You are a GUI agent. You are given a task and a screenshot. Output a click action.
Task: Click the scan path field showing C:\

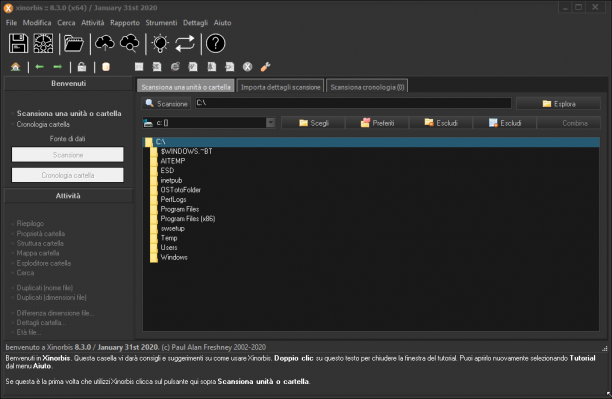353,103
